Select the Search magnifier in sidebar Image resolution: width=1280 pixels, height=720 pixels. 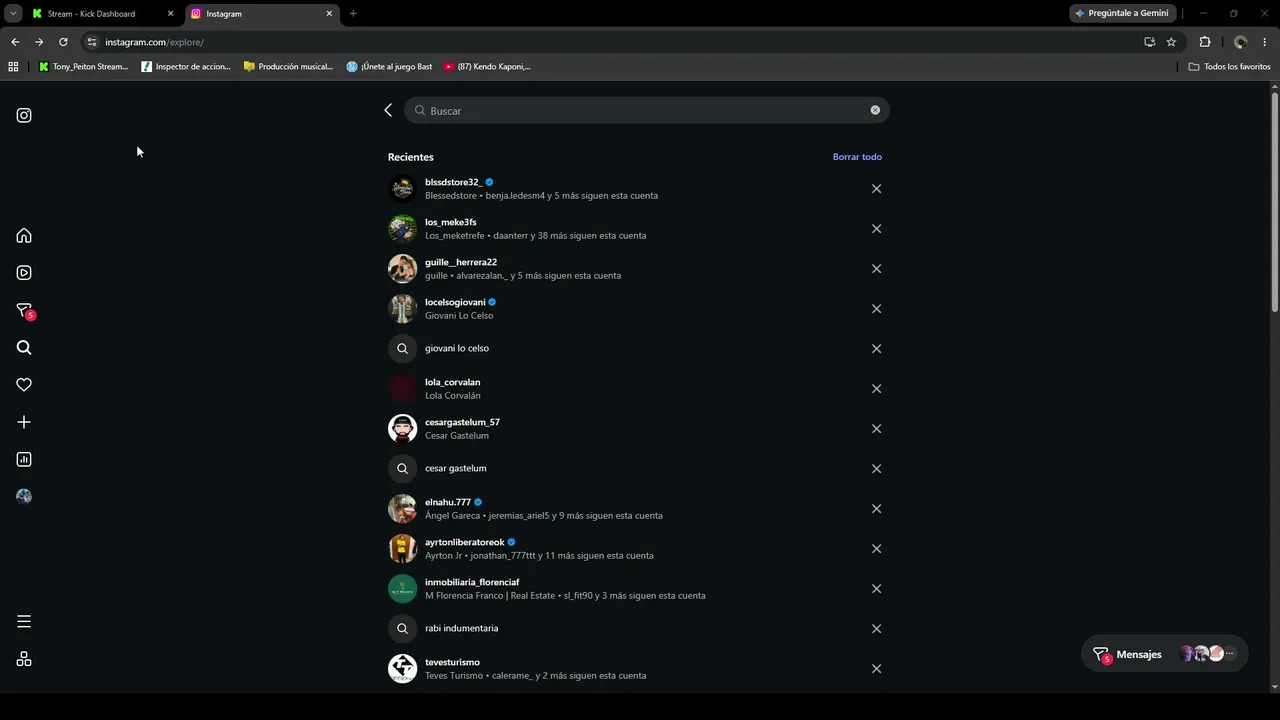pyautogui.click(x=24, y=348)
